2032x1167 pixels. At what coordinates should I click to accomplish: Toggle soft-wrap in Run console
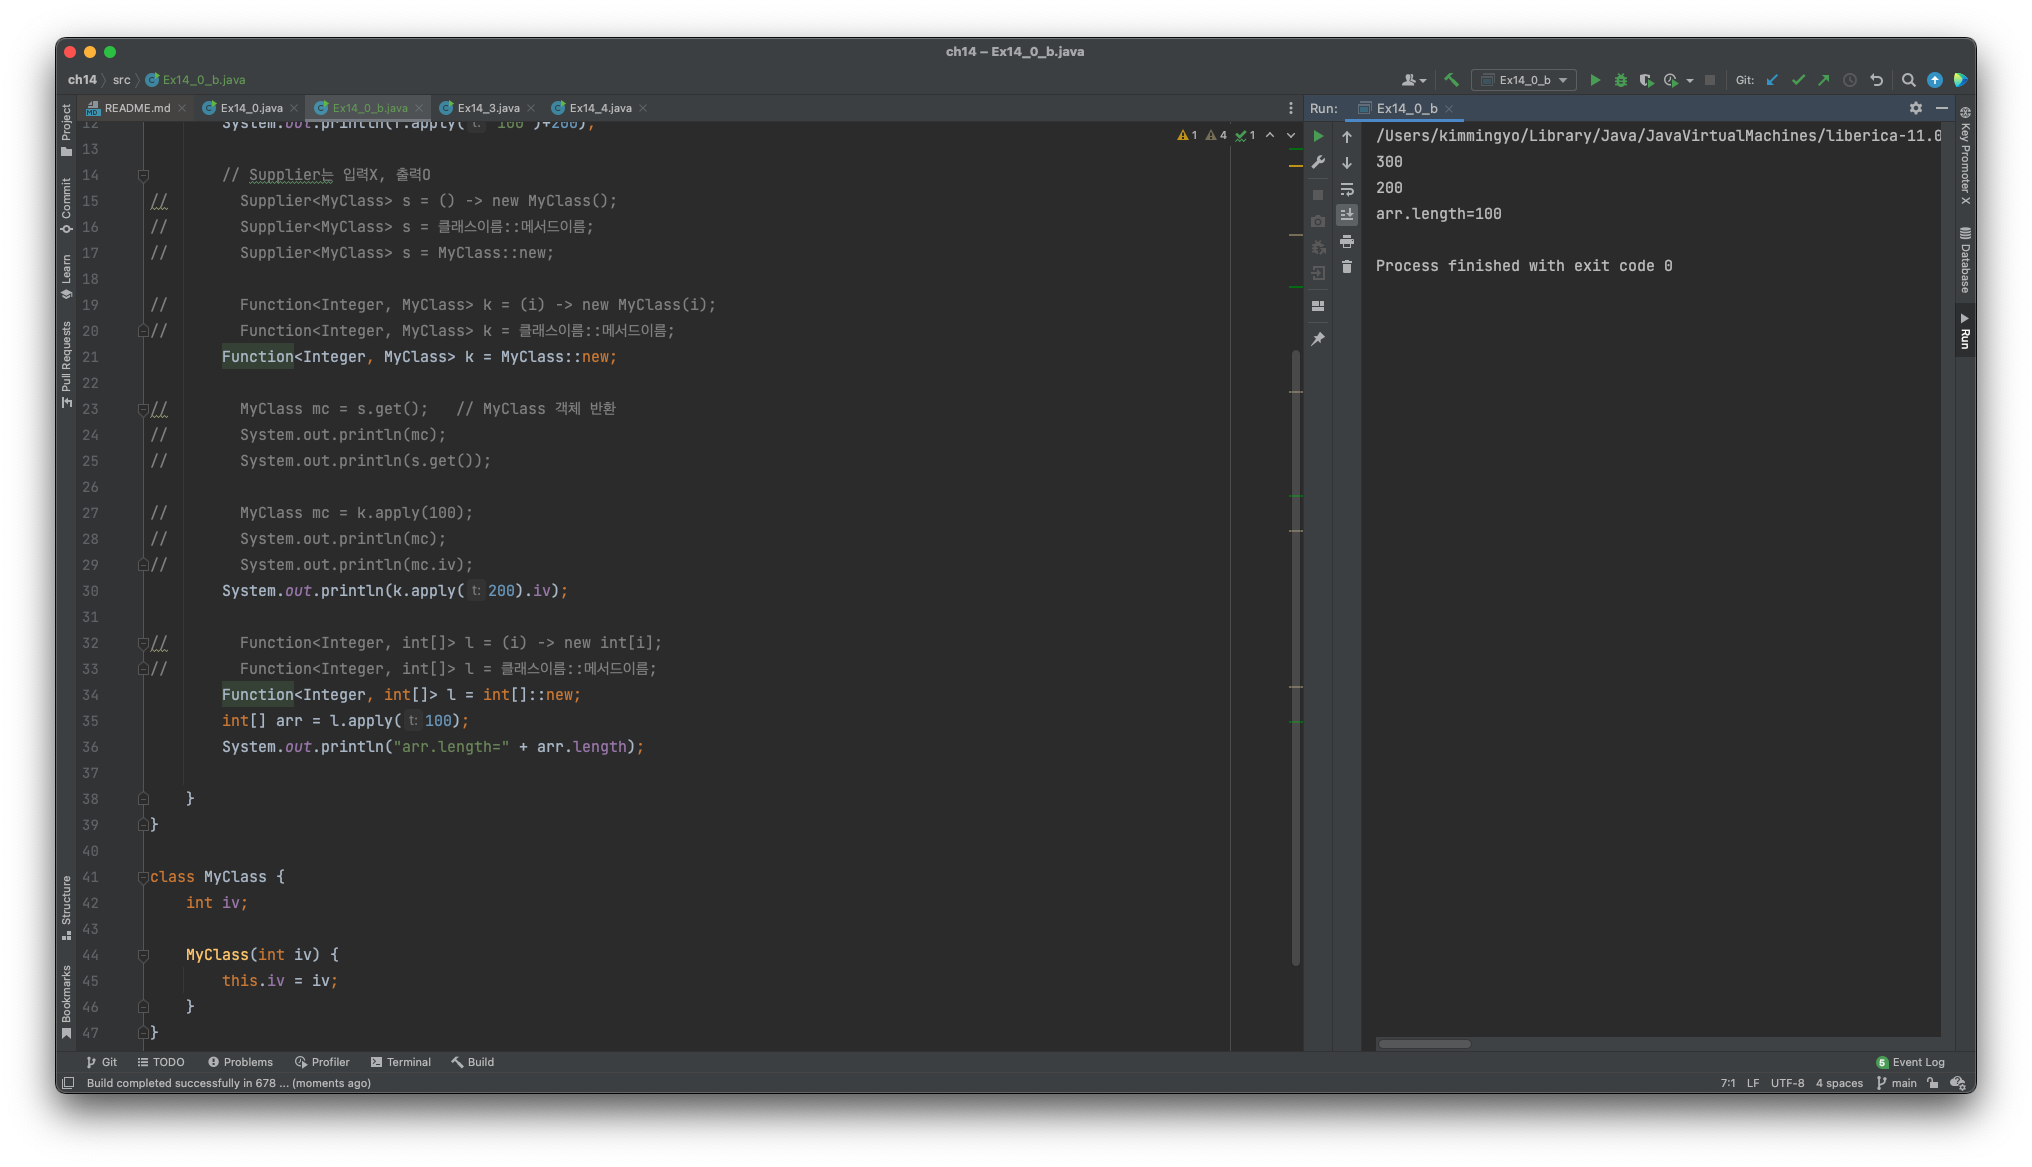click(x=1347, y=189)
